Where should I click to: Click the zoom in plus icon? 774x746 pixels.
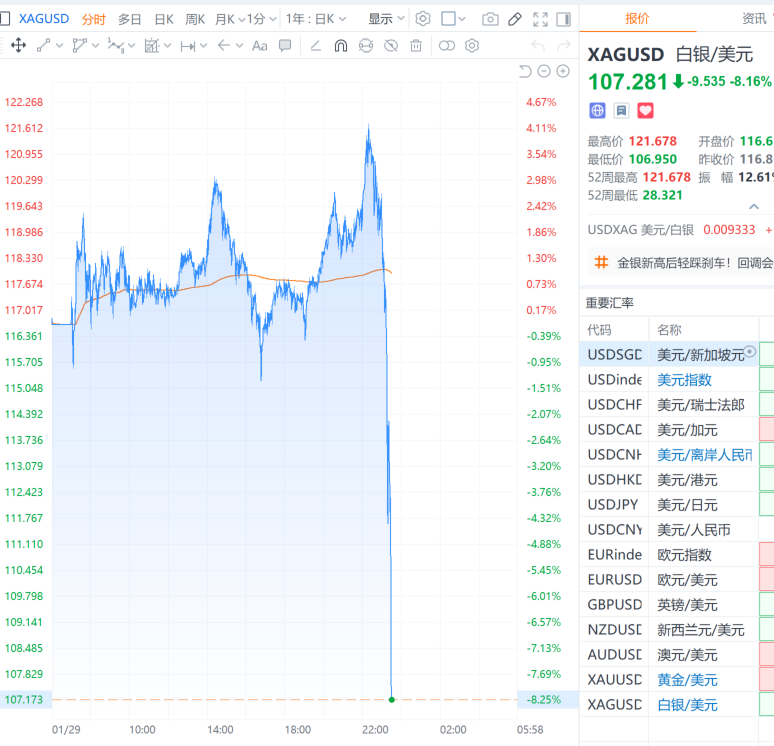point(563,71)
